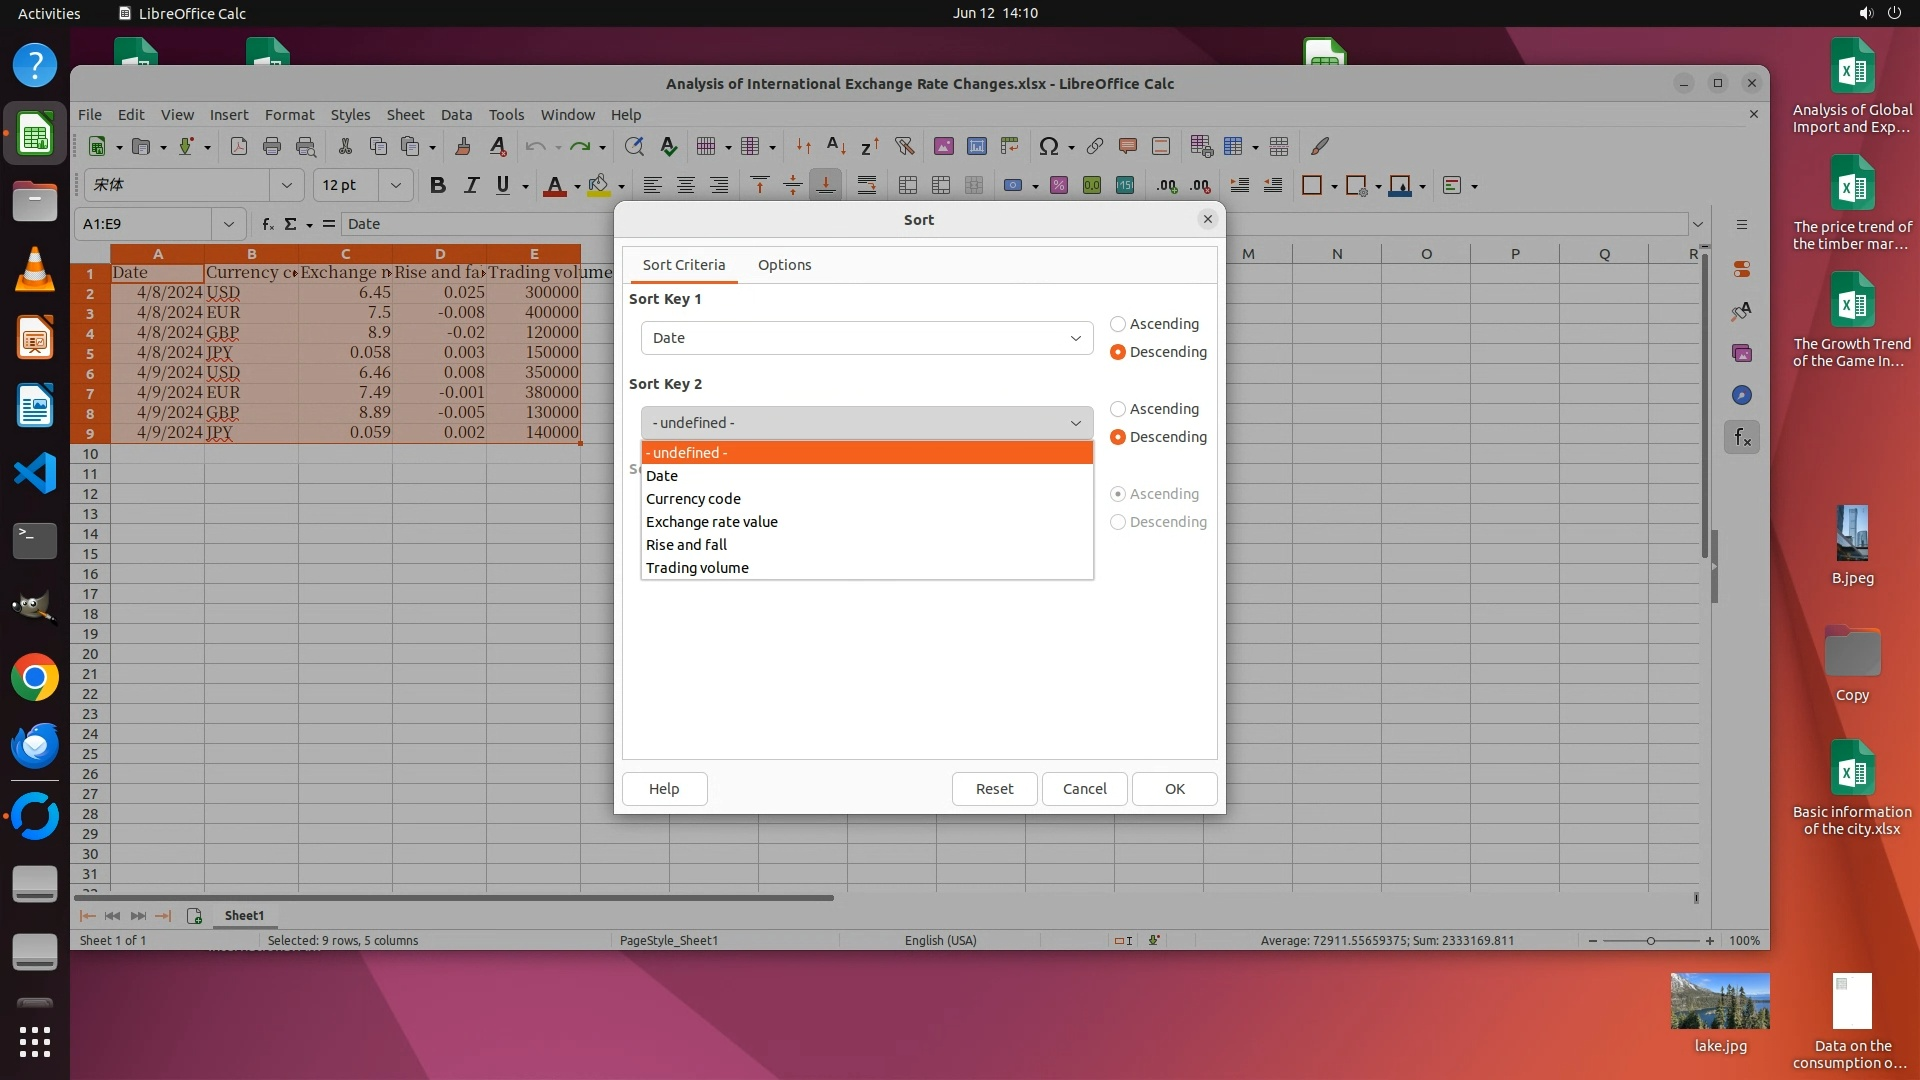Select Descending for Sort Key 2

(1118, 437)
